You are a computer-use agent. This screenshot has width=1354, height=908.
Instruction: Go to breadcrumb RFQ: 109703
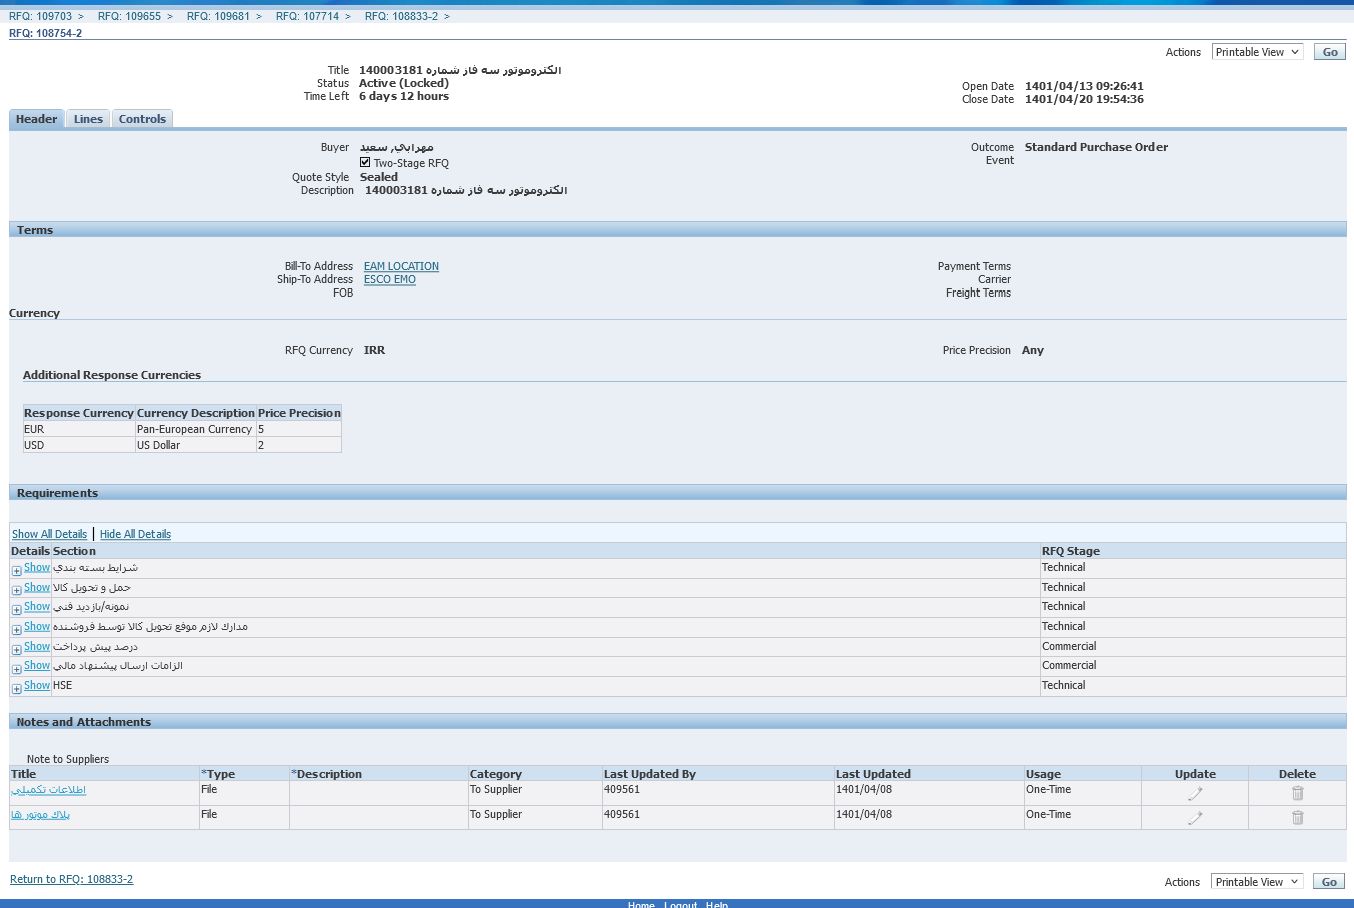tap(40, 16)
